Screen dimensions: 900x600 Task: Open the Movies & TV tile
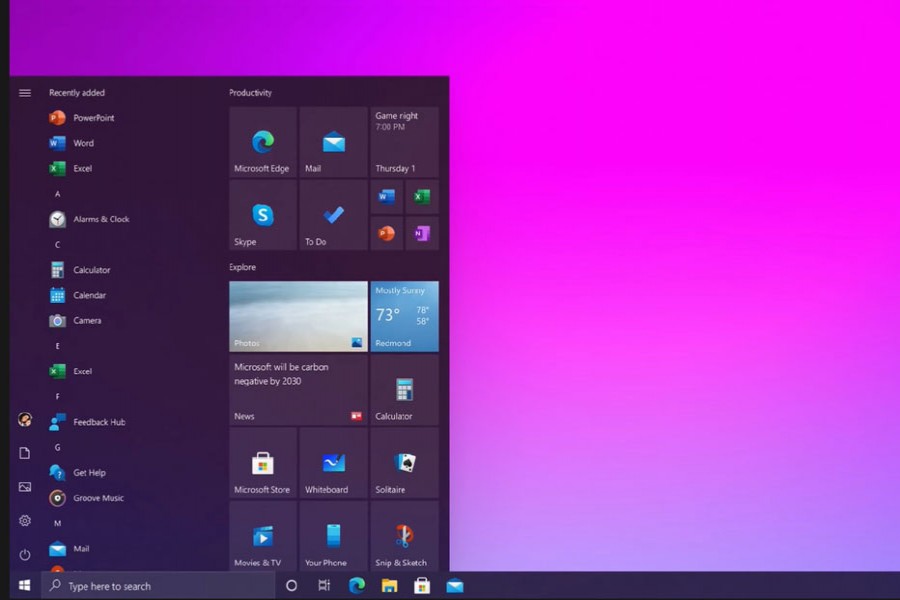(263, 537)
